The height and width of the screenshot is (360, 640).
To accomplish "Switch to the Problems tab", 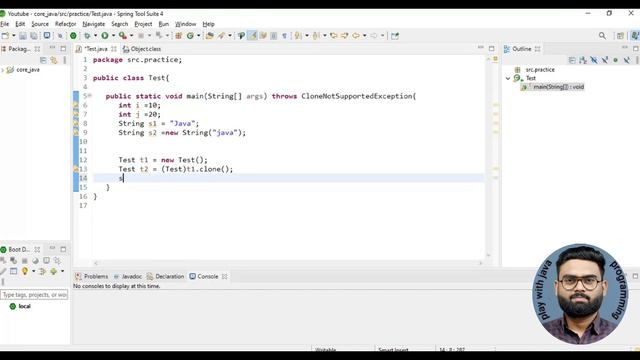I will pyautogui.click(x=91, y=277).
